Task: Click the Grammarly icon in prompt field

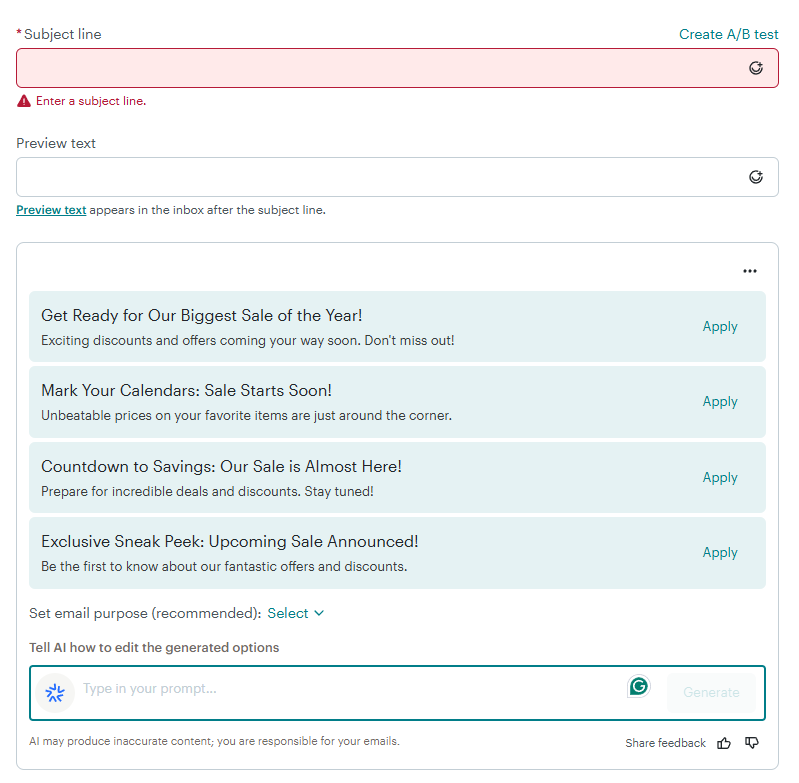Action: tap(638, 686)
